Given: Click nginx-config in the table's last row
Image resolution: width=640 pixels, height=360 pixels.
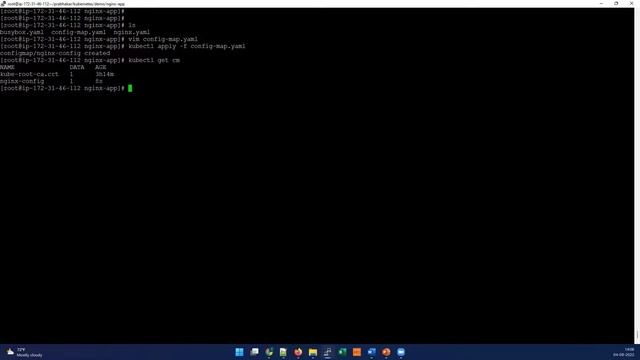Looking at the screenshot, I should pos(22,81).
